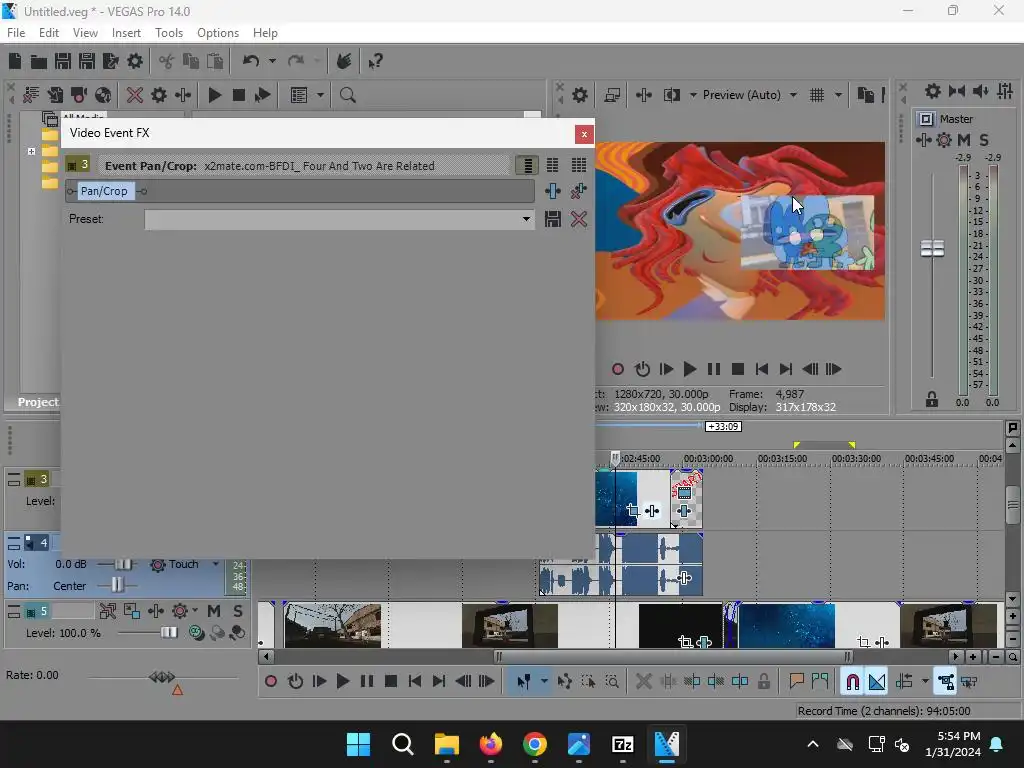This screenshot has width=1024, height=768.
Task: Save the project with the first floppy icon
Action: (x=63, y=61)
